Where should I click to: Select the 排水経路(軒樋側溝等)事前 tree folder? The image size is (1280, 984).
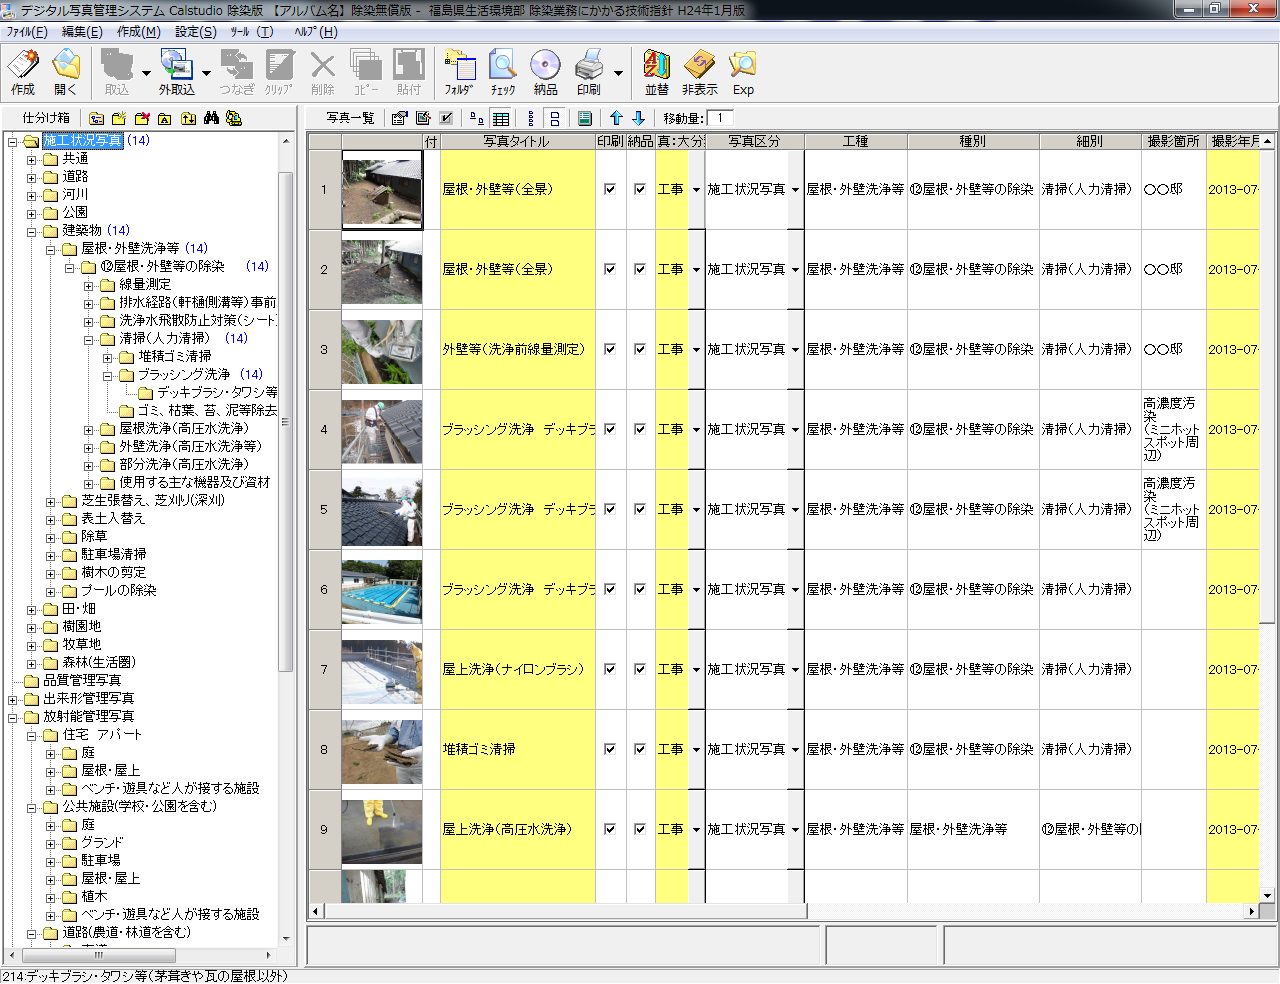[x=198, y=303]
